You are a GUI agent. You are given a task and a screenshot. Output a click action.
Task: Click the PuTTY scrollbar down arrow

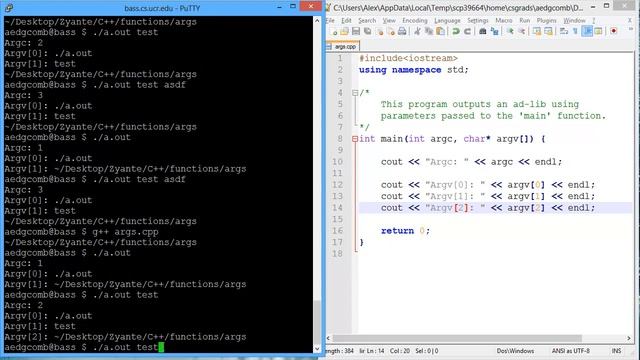pos(317,349)
